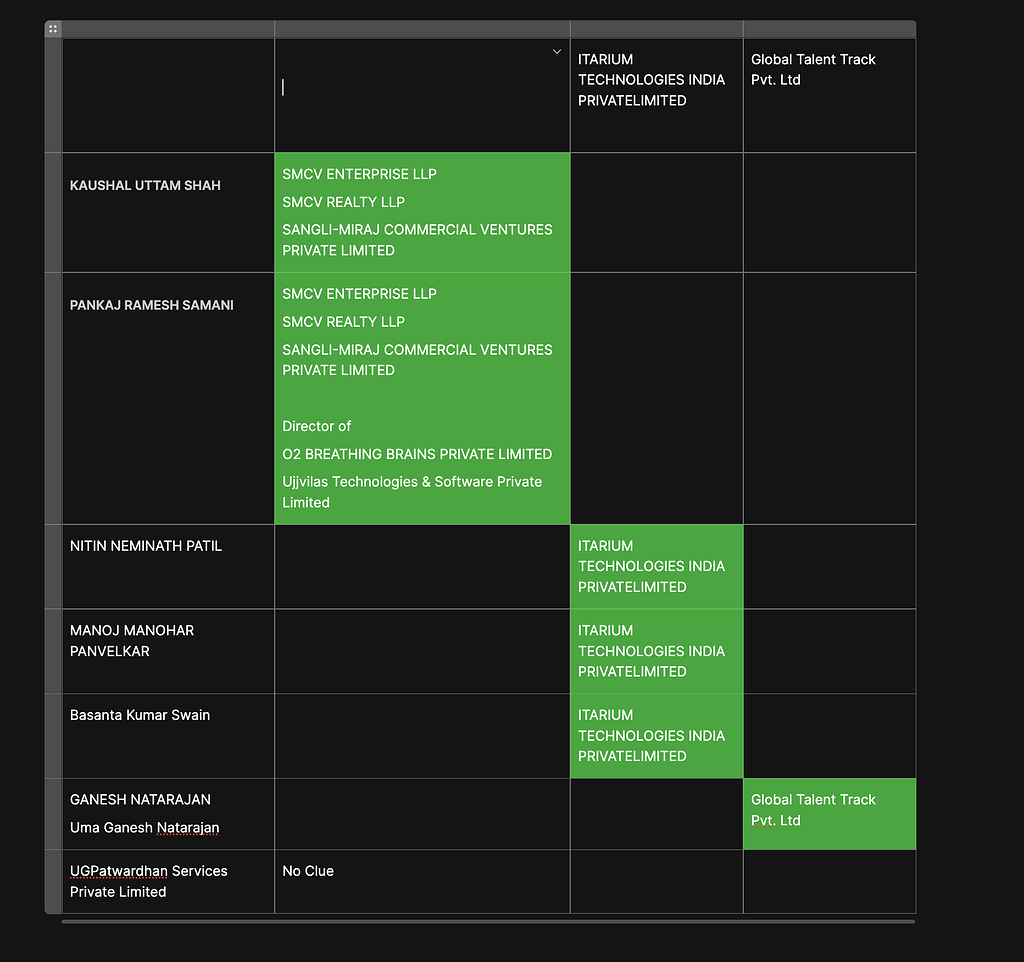Click SMCV ENTERPRISE LLP in Kaushal's row

(x=359, y=174)
